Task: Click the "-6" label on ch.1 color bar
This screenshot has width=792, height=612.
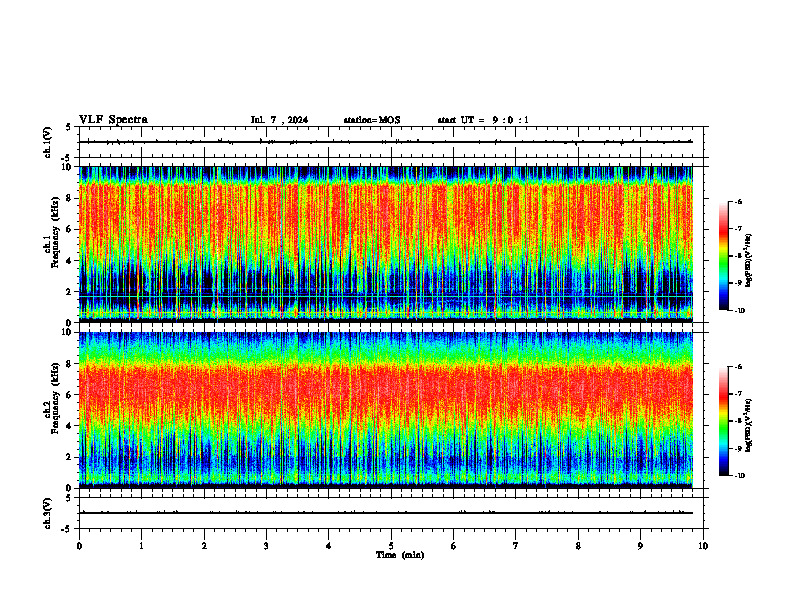Action: coord(738,201)
